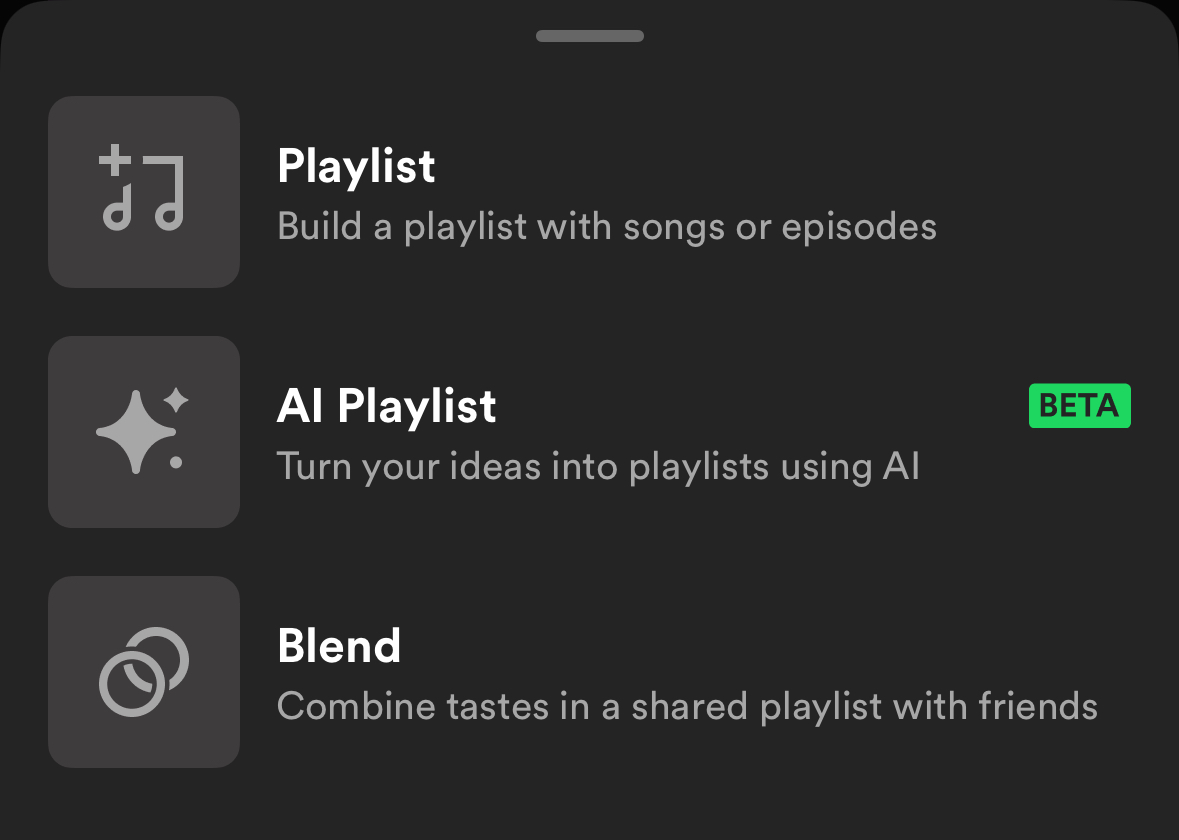This screenshot has width=1179, height=840.
Task: Click the small dot beside the sparkle
Action: tap(176, 462)
